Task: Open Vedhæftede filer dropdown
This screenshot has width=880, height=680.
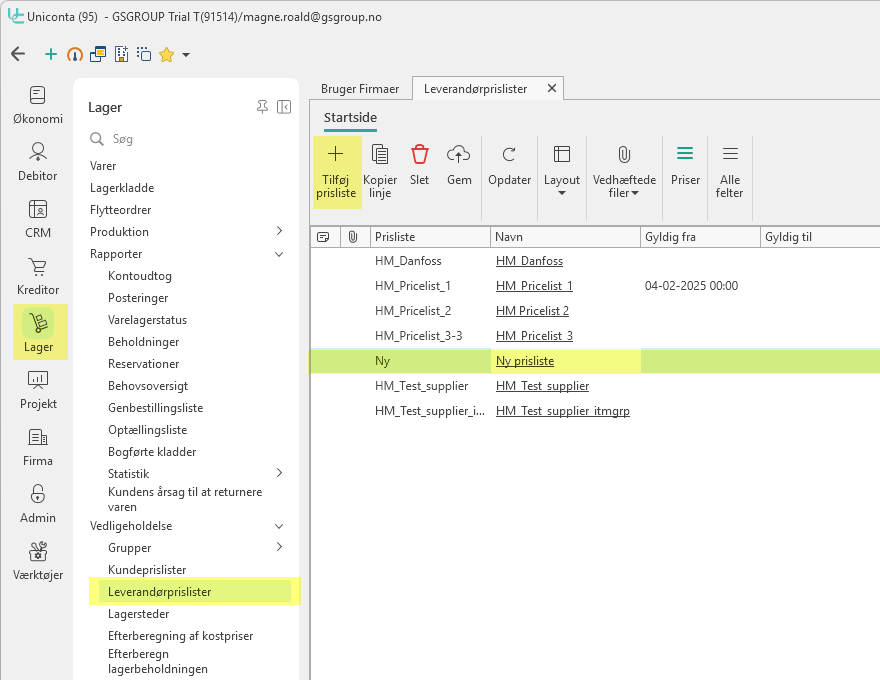Action: point(624,172)
